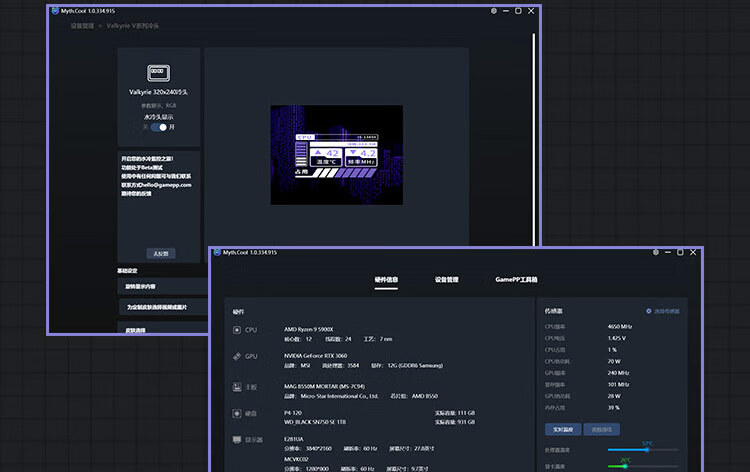Click the monitor icon beside E2B1UA
Image resolution: width=750 pixels, height=472 pixels.
(x=237, y=439)
